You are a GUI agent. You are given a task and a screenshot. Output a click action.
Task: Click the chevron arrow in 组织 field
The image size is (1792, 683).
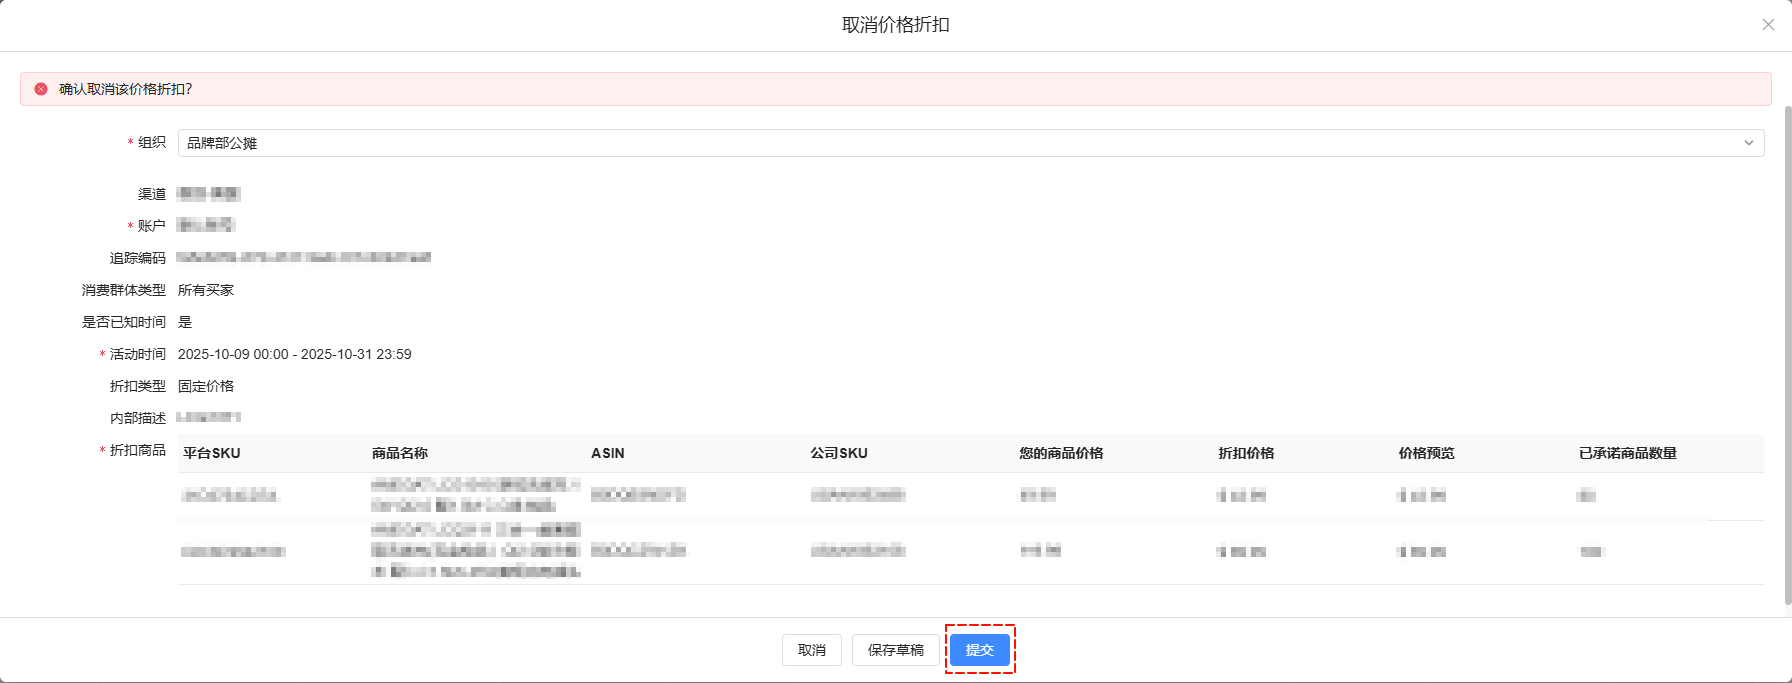[x=1748, y=143]
